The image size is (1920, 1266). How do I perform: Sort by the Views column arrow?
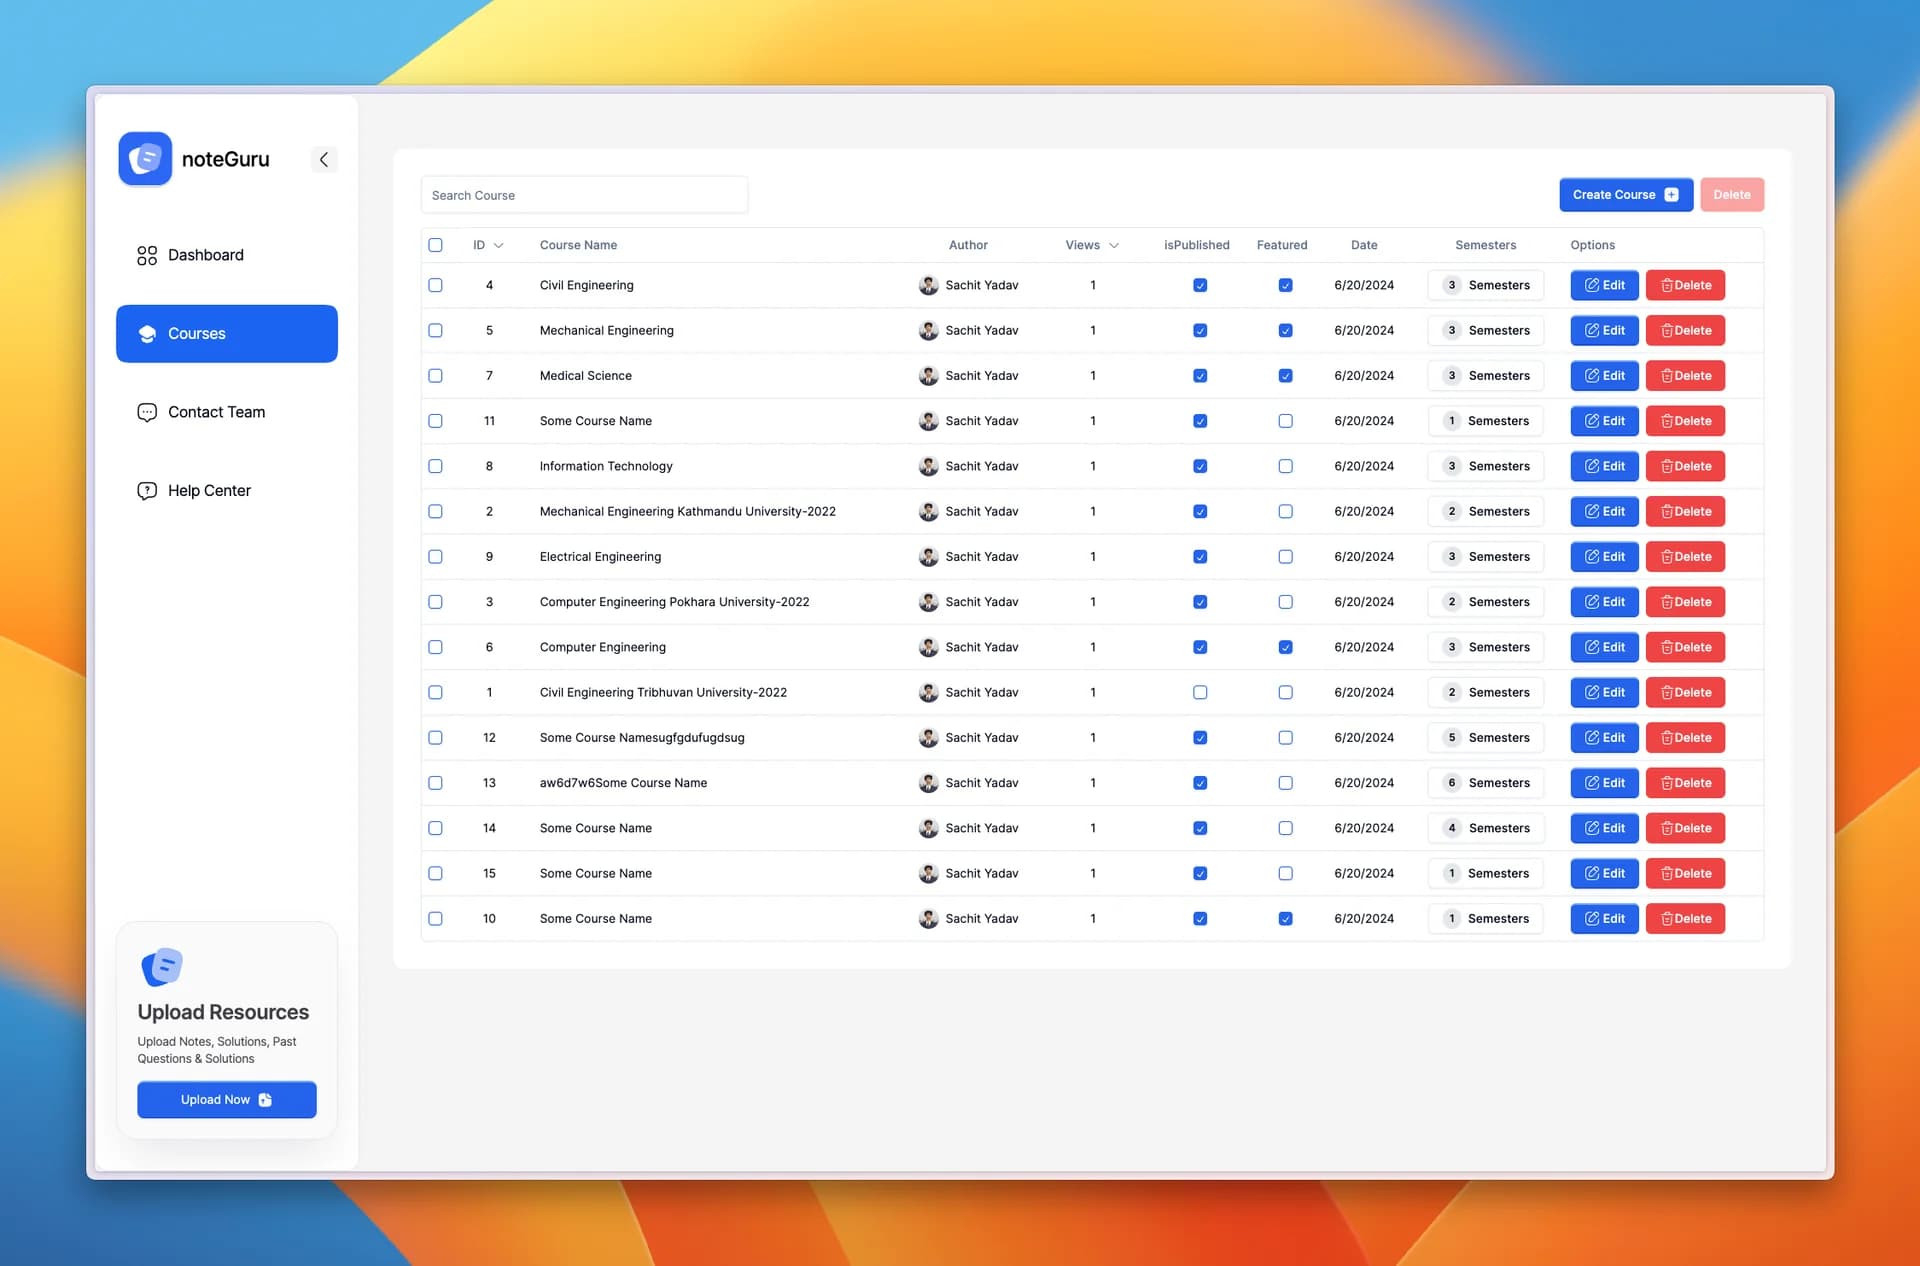[x=1113, y=245]
